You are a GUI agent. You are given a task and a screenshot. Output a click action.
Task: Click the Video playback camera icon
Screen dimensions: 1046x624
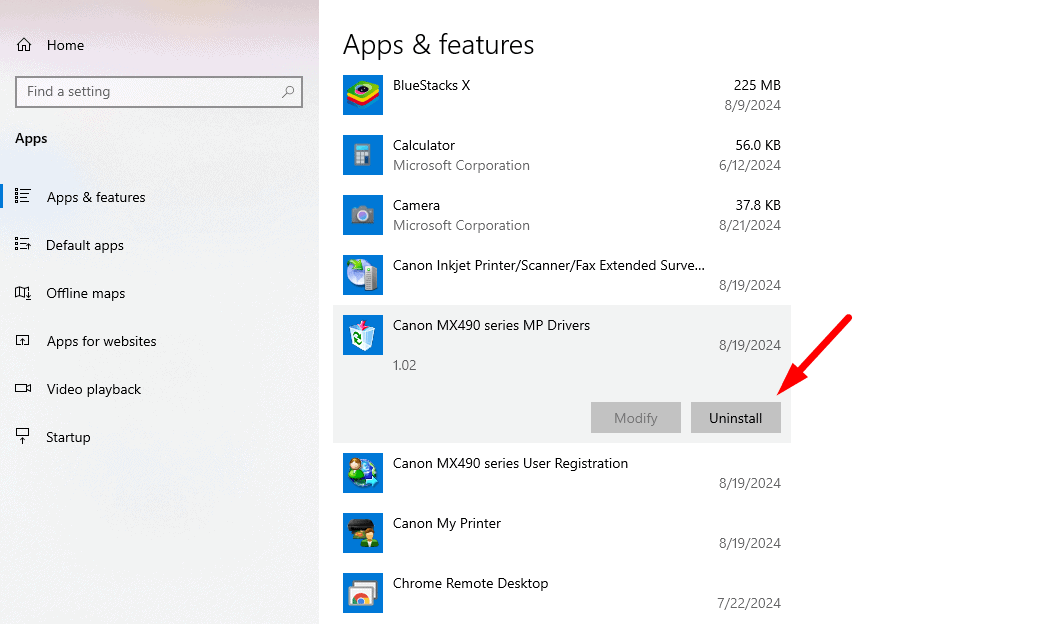pyautogui.click(x=23, y=388)
